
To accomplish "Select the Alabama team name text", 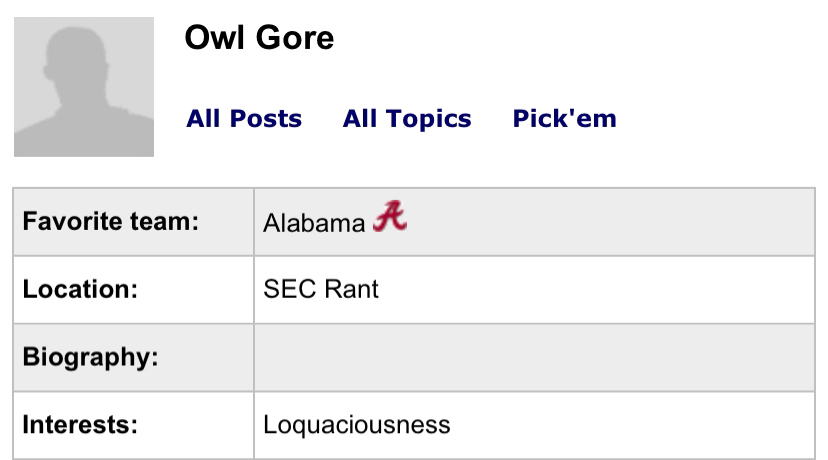I will tap(314, 223).
